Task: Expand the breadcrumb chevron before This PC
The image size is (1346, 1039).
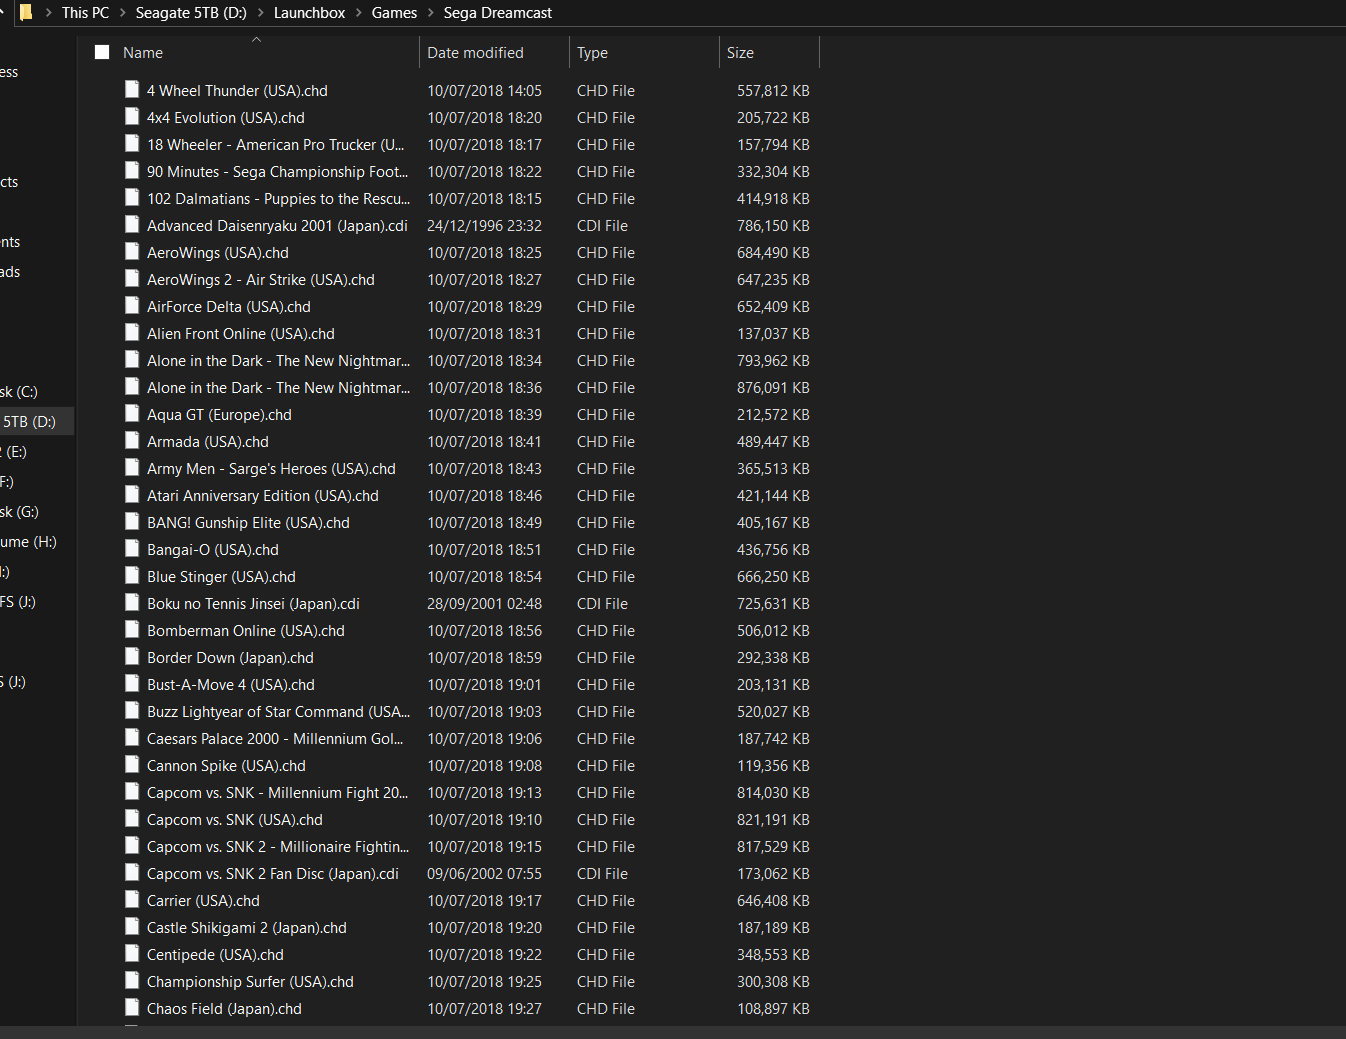Action: click(x=48, y=13)
